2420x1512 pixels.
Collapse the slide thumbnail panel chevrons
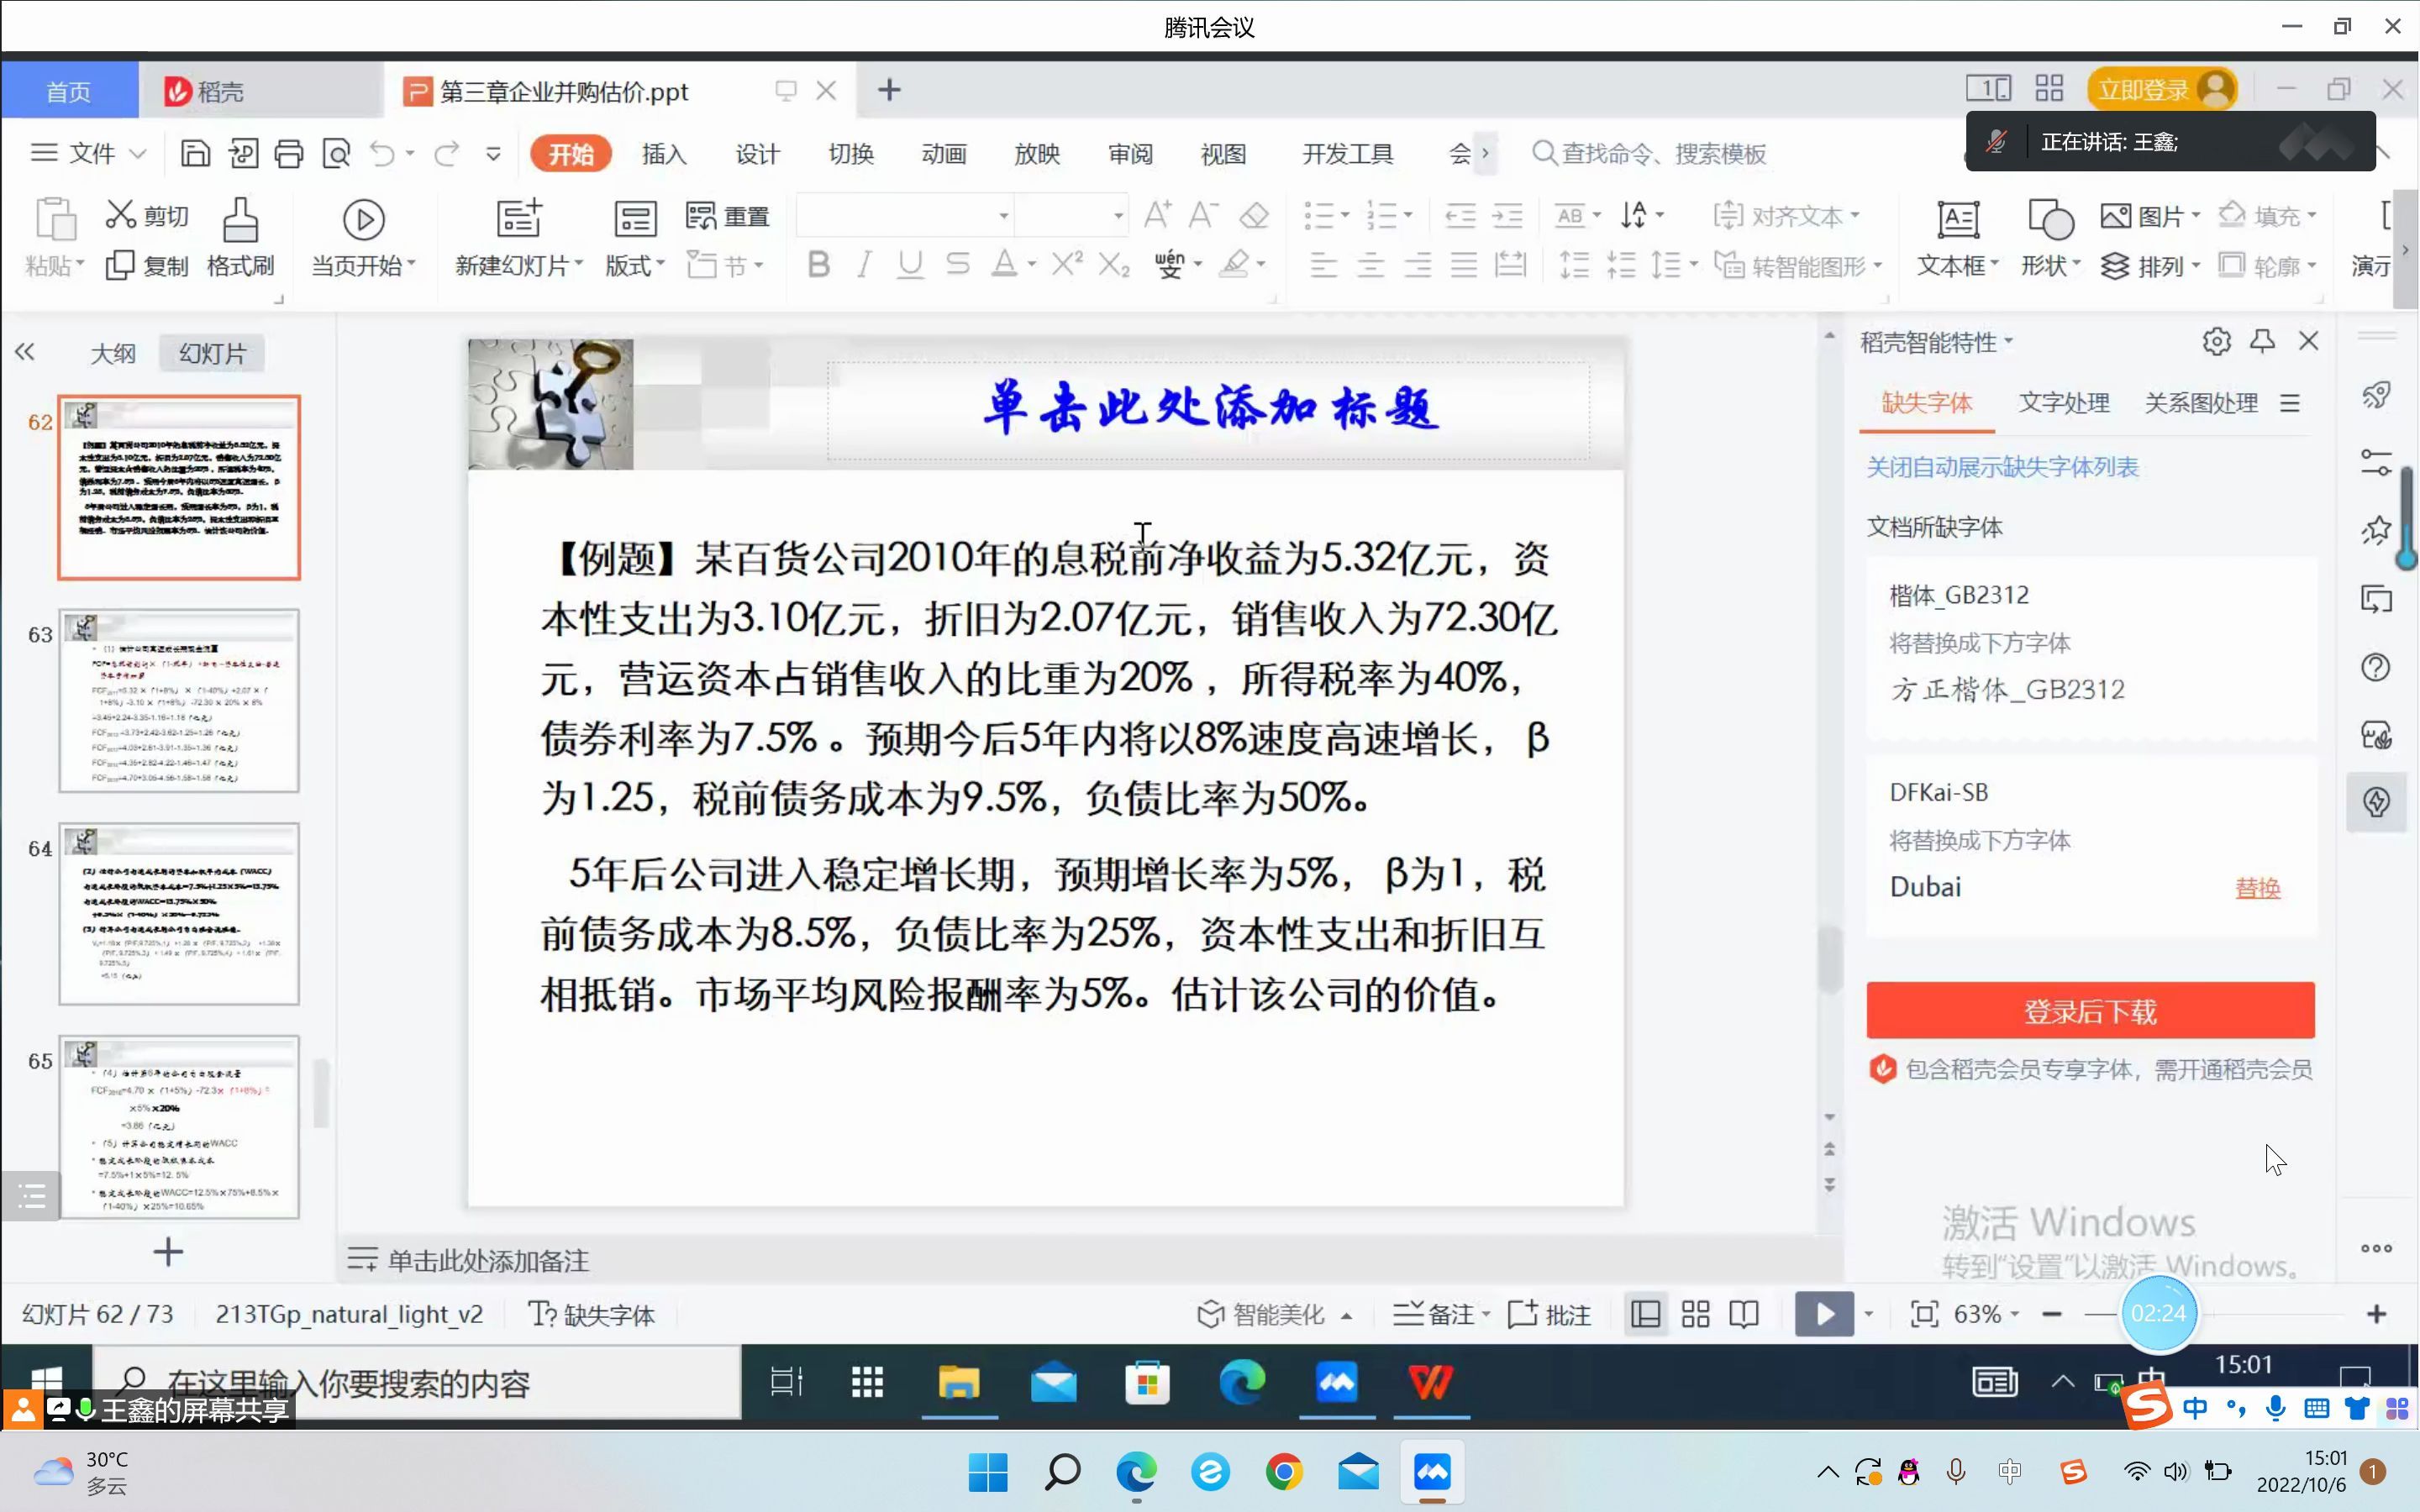click(x=25, y=352)
